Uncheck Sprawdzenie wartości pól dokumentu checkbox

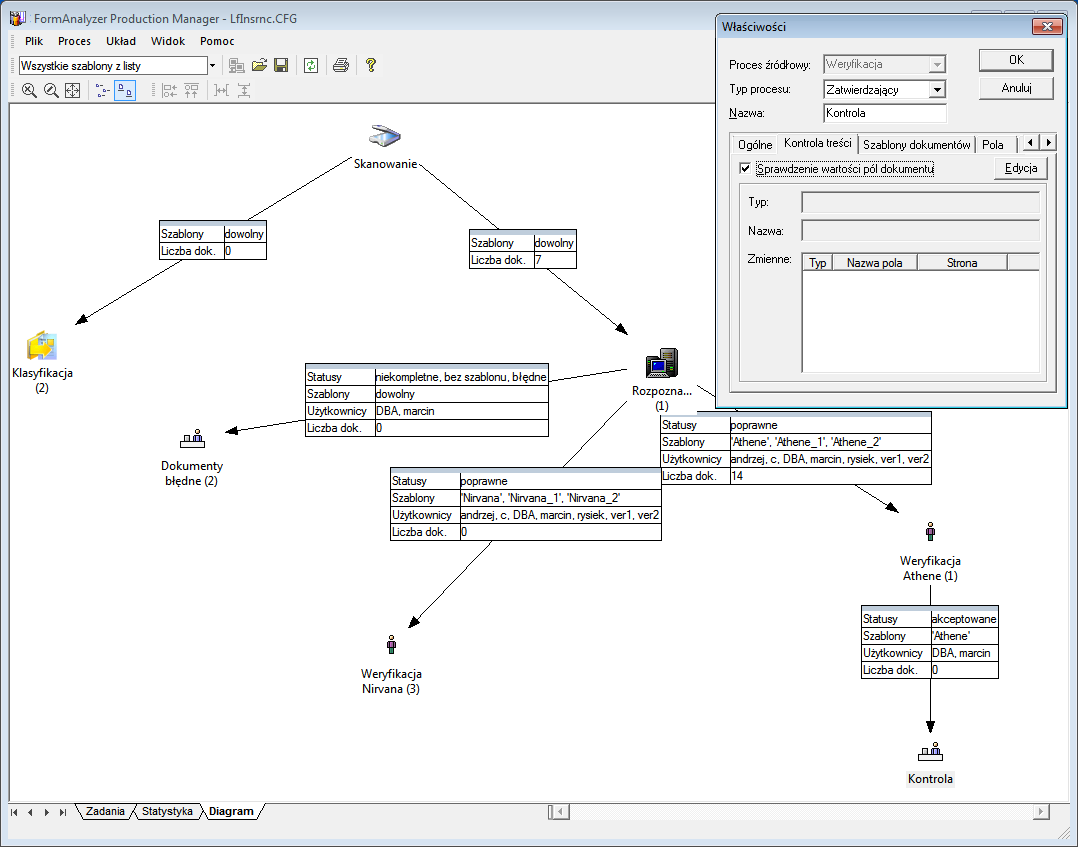[744, 169]
